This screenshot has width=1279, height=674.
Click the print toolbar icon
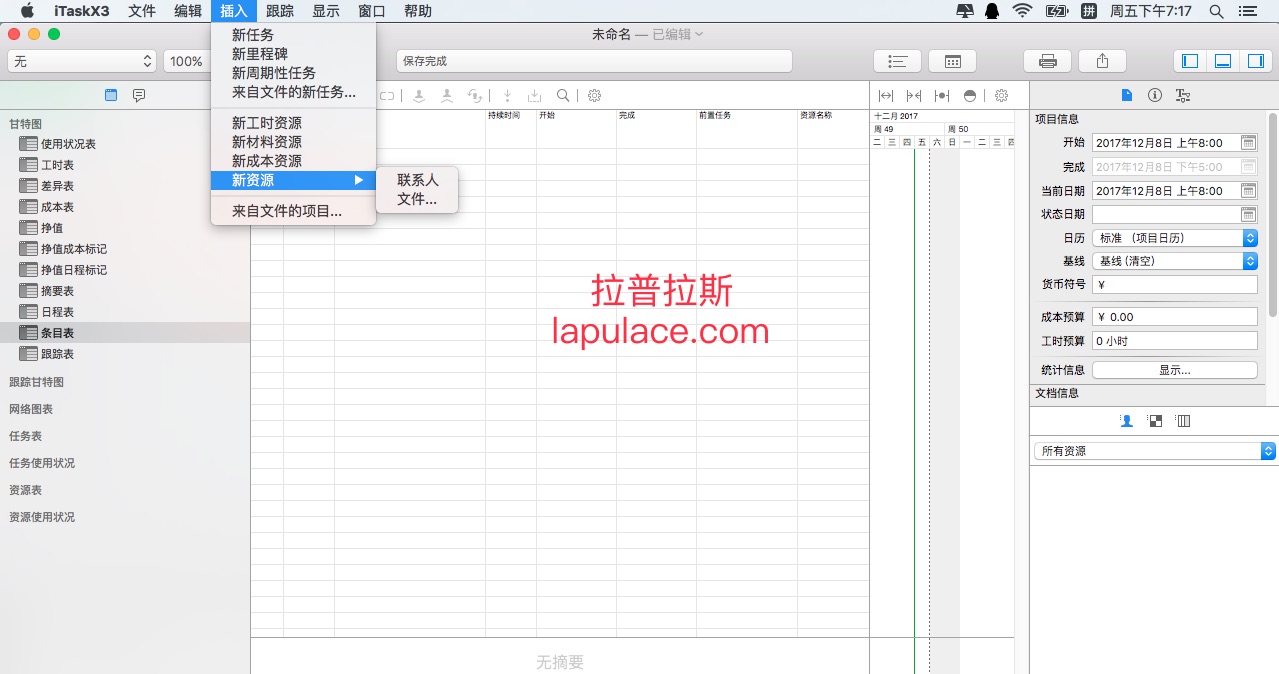[1047, 61]
